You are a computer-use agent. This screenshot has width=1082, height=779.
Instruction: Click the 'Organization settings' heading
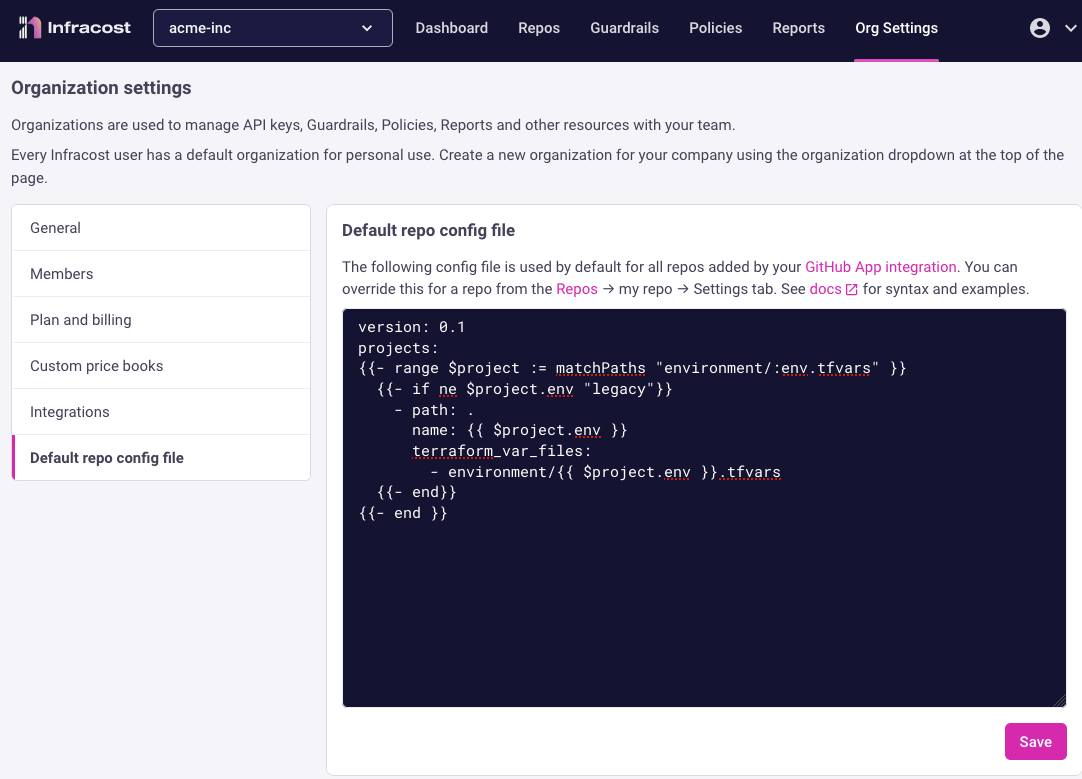(101, 88)
